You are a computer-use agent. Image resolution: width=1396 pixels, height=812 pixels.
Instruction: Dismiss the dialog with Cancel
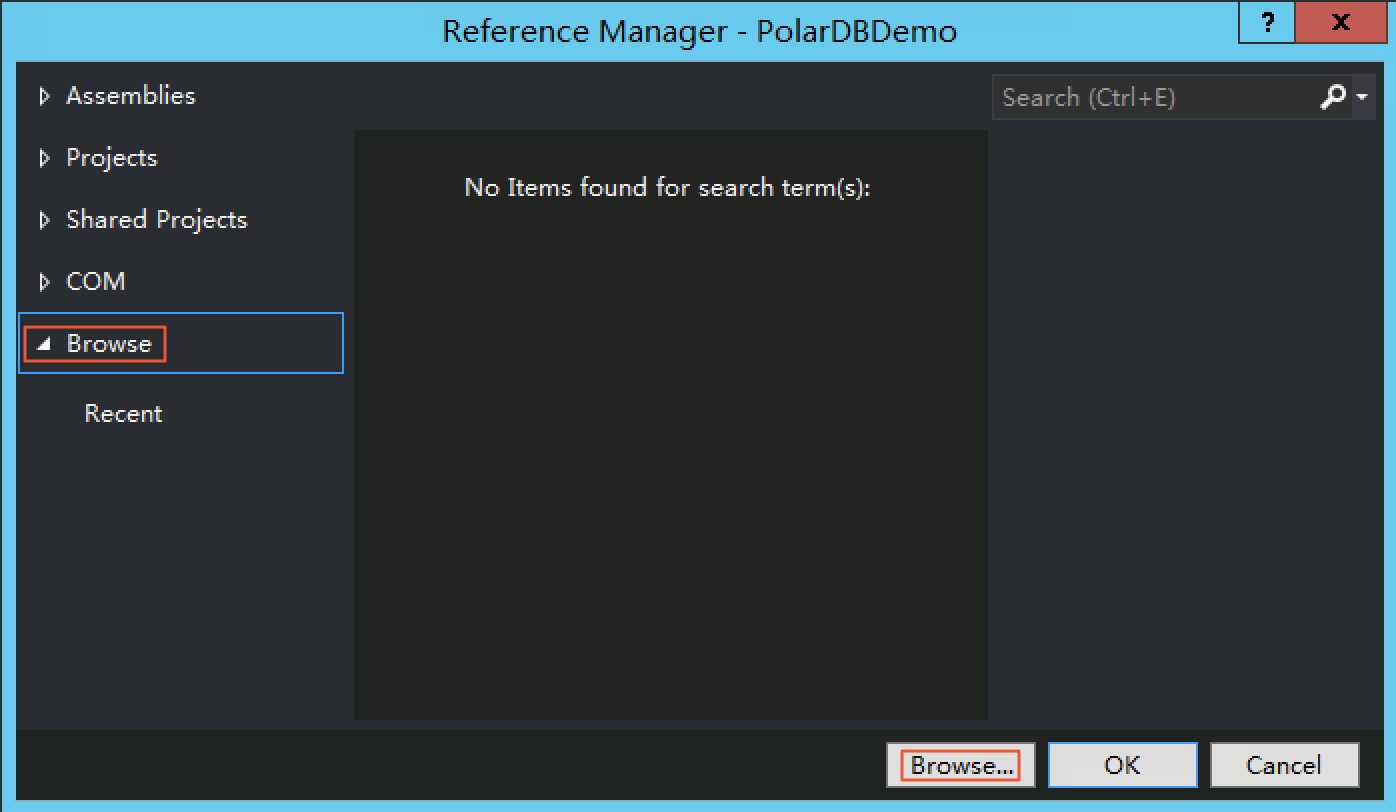tap(1285, 764)
